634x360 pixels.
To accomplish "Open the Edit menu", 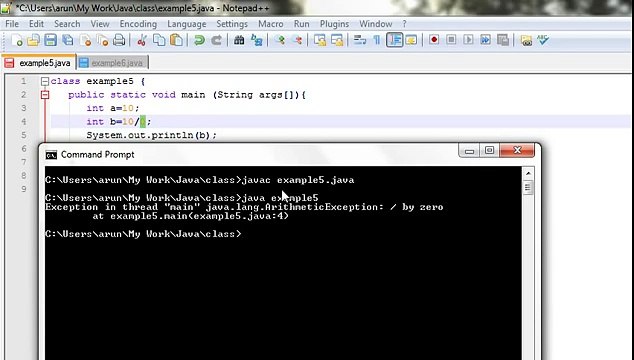I will 36,24.
